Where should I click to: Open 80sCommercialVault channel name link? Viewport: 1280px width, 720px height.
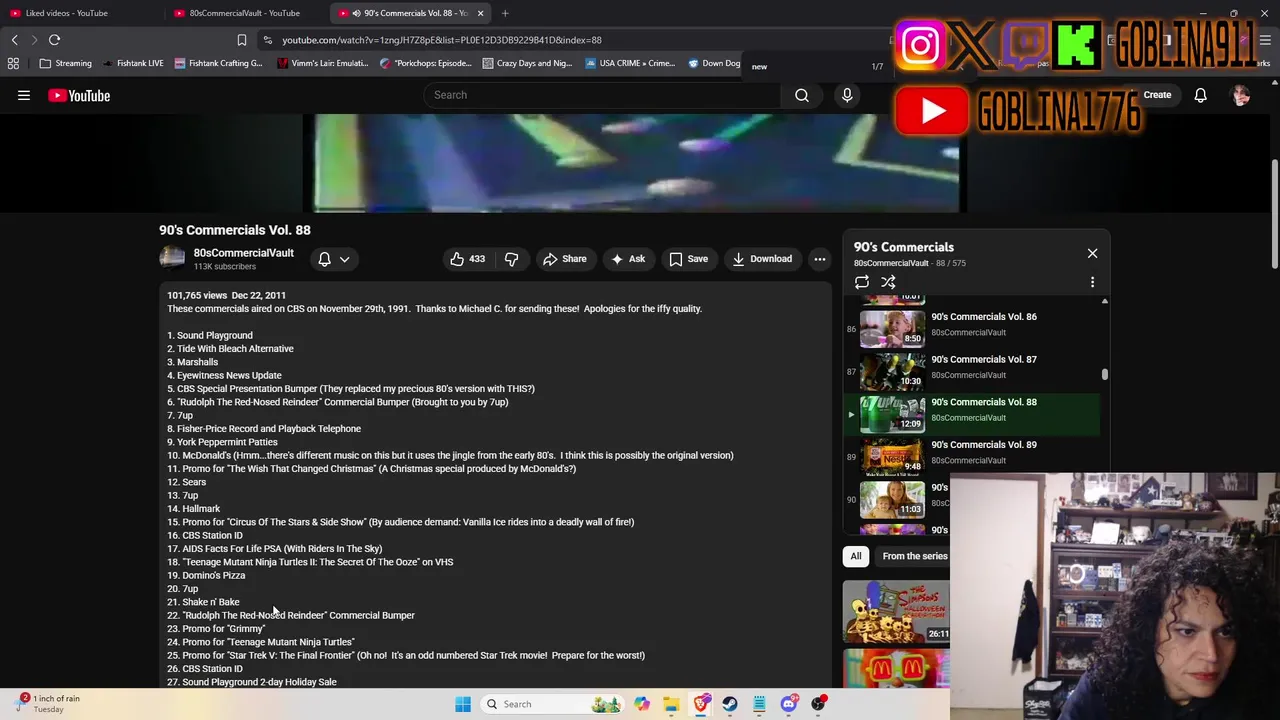pos(243,253)
